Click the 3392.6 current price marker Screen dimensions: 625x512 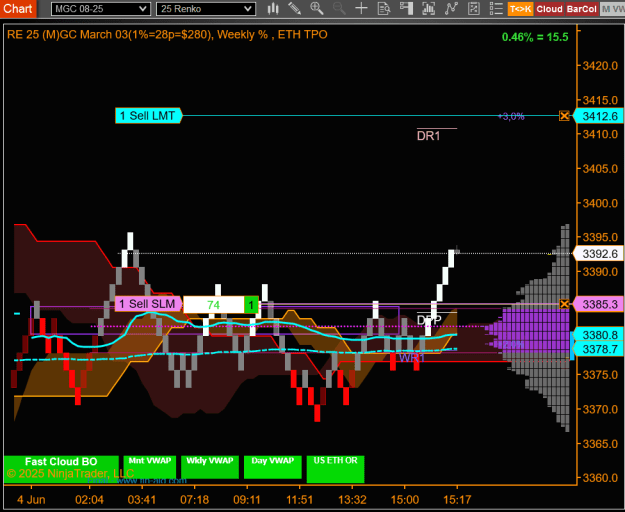pos(598,253)
